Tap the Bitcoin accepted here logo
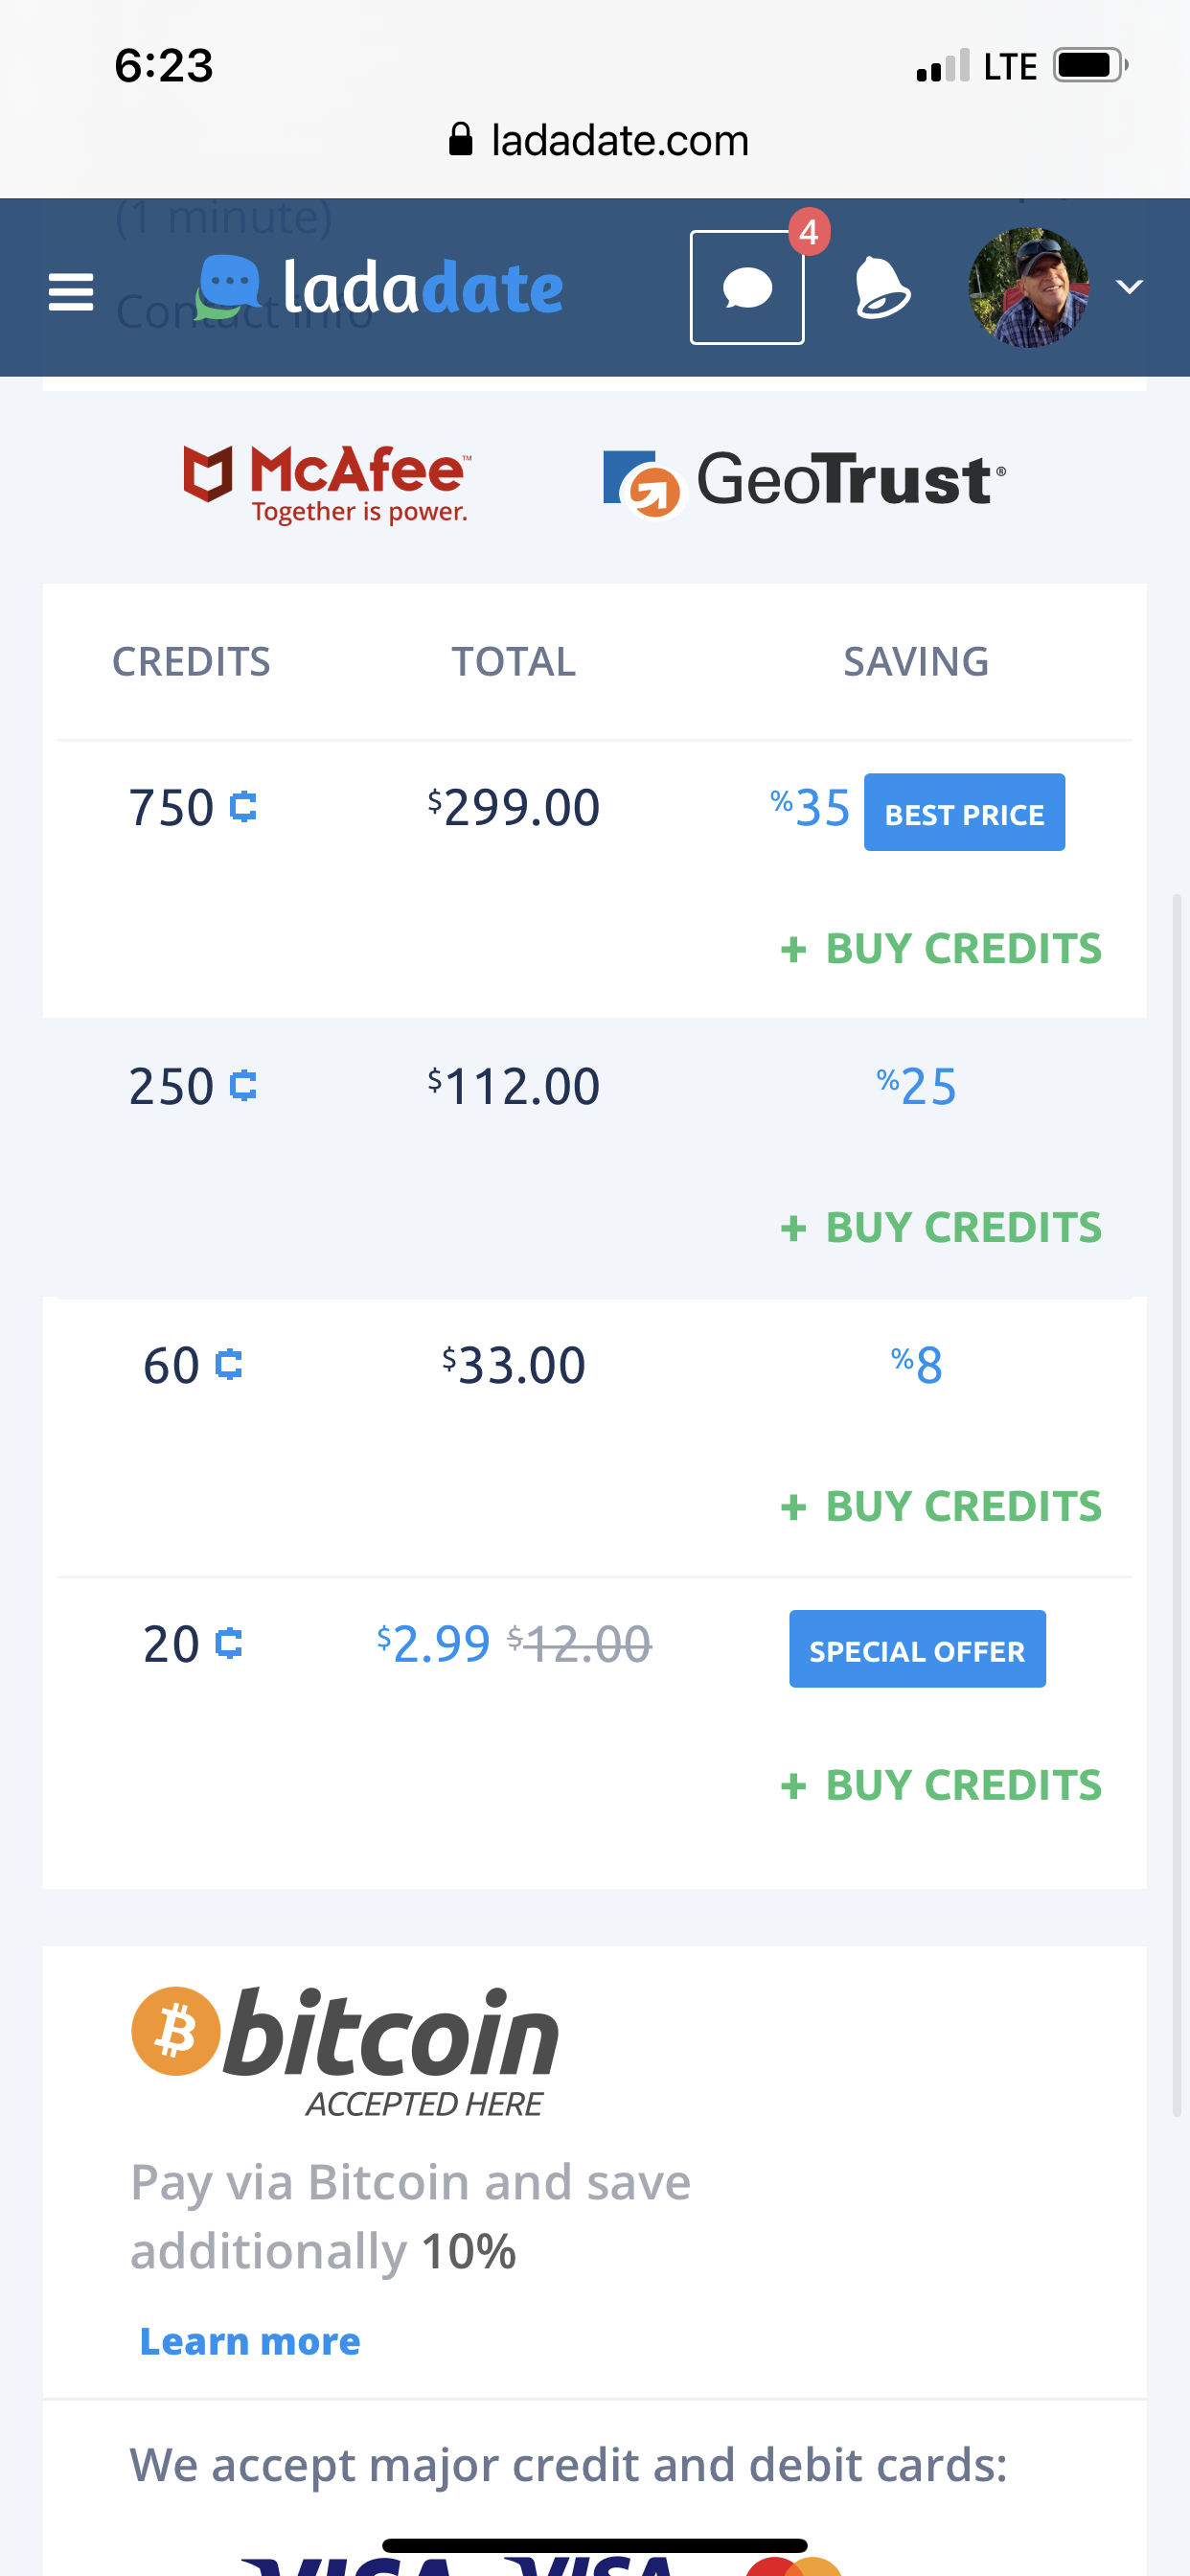 (x=345, y=2050)
